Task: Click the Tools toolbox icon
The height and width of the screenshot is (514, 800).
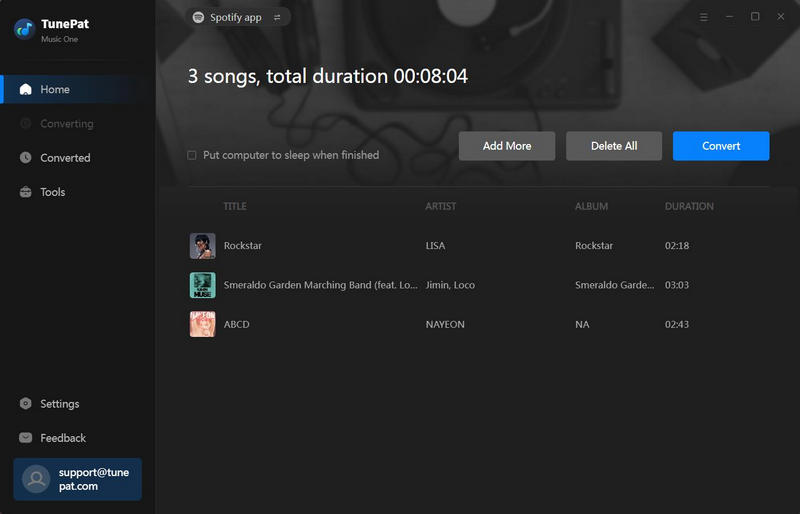Action: (26, 192)
